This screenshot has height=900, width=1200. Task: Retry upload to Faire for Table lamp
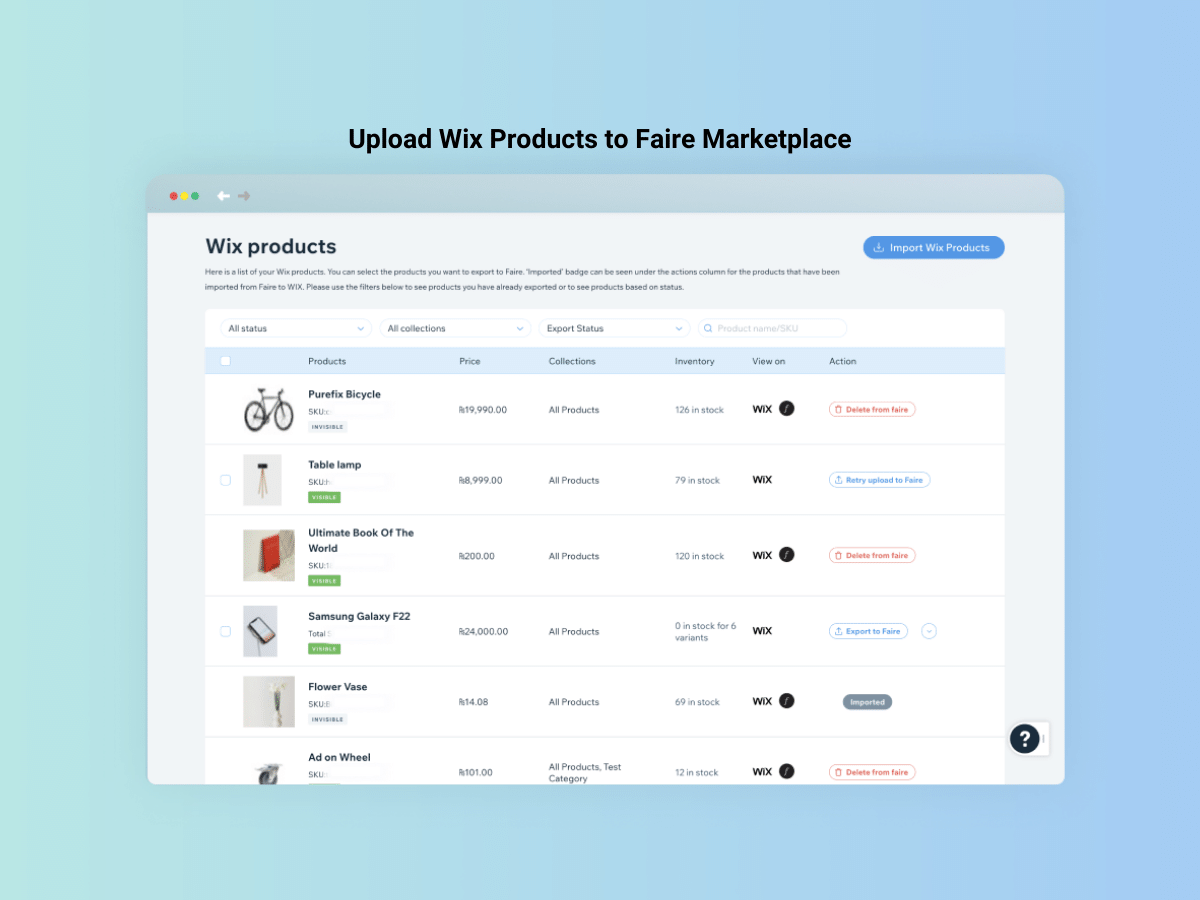(x=880, y=480)
